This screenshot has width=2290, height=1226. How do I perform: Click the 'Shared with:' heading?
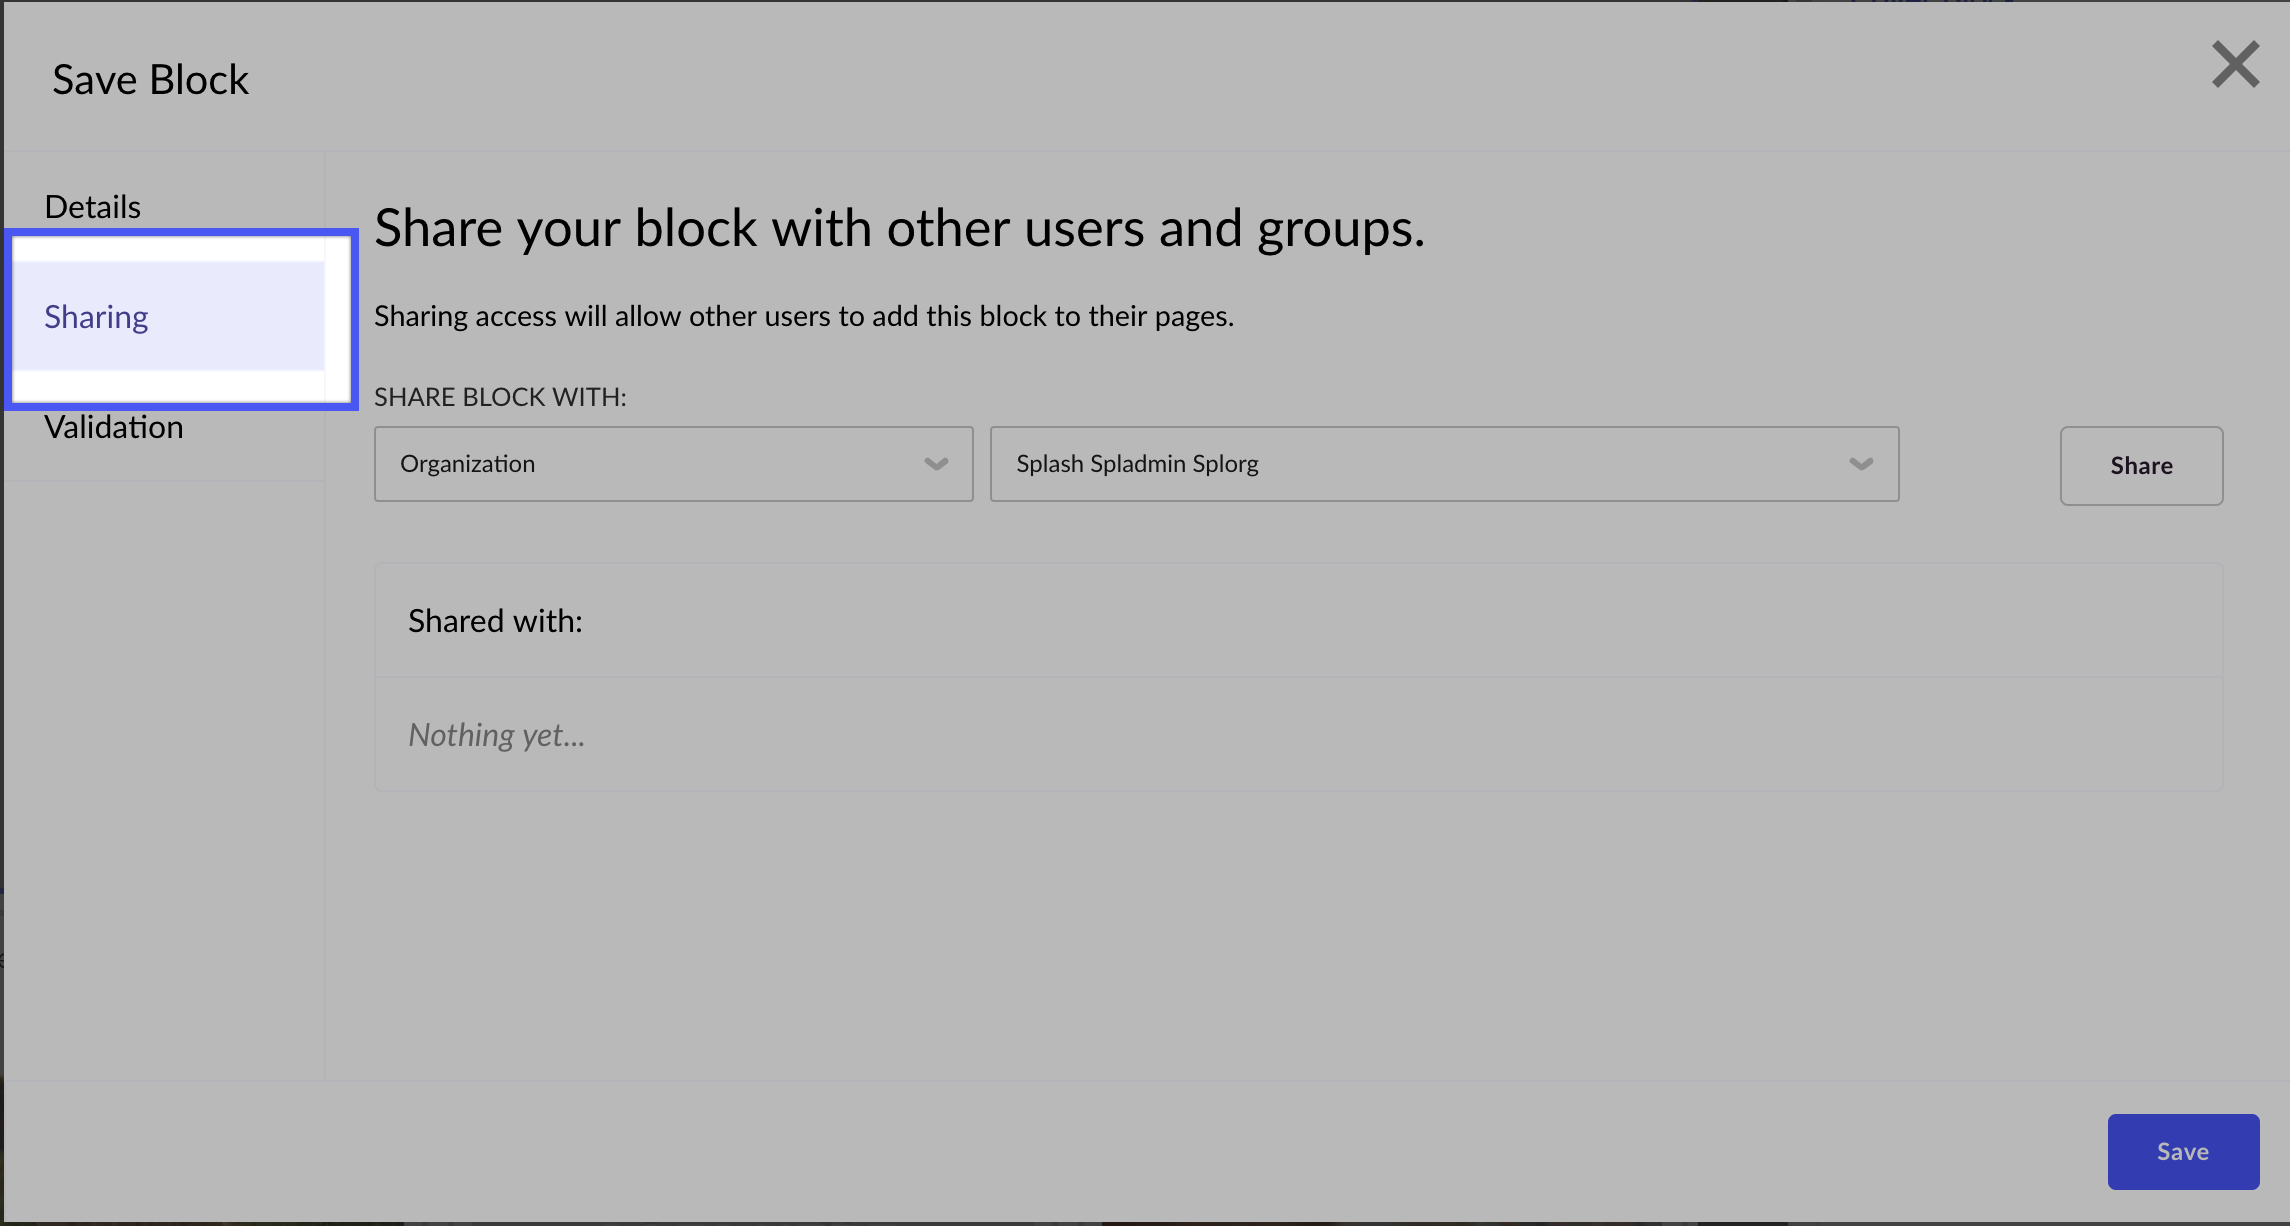(495, 621)
